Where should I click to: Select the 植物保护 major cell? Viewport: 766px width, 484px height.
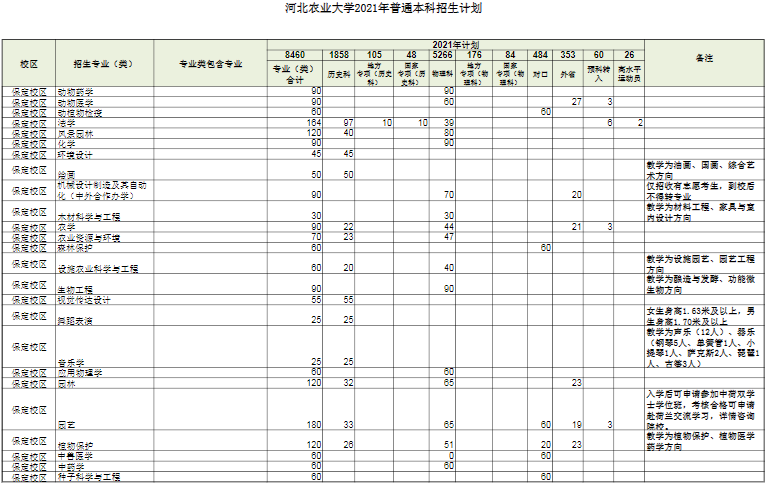point(76,444)
